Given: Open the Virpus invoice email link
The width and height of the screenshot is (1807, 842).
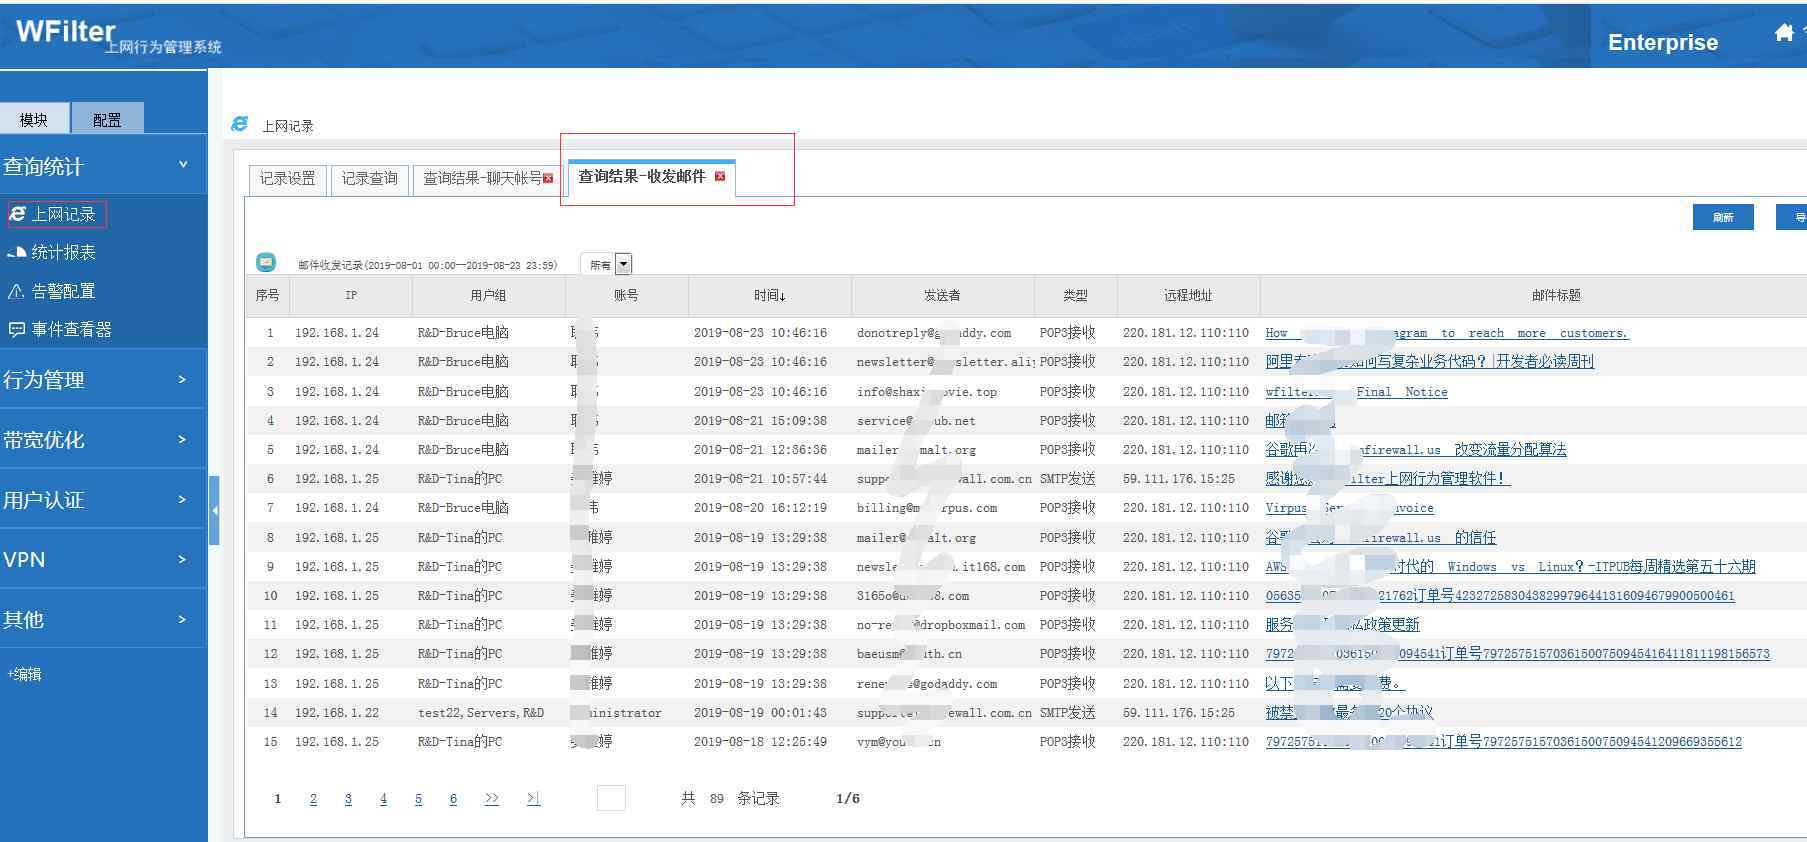Looking at the screenshot, I should click(x=1349, y=508).
